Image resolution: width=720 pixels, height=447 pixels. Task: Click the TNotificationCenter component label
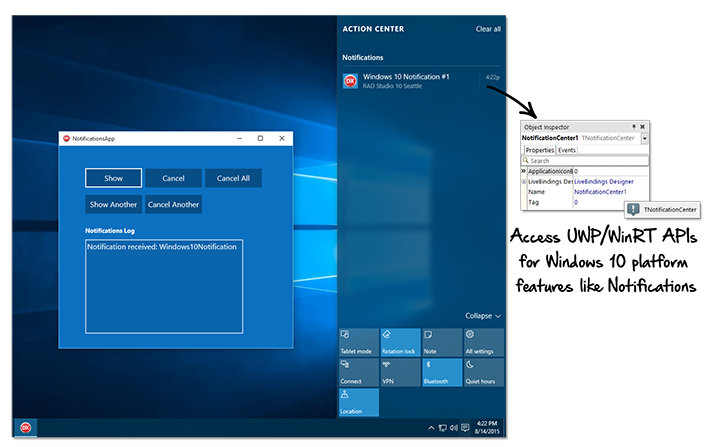(x=670, y=209)
